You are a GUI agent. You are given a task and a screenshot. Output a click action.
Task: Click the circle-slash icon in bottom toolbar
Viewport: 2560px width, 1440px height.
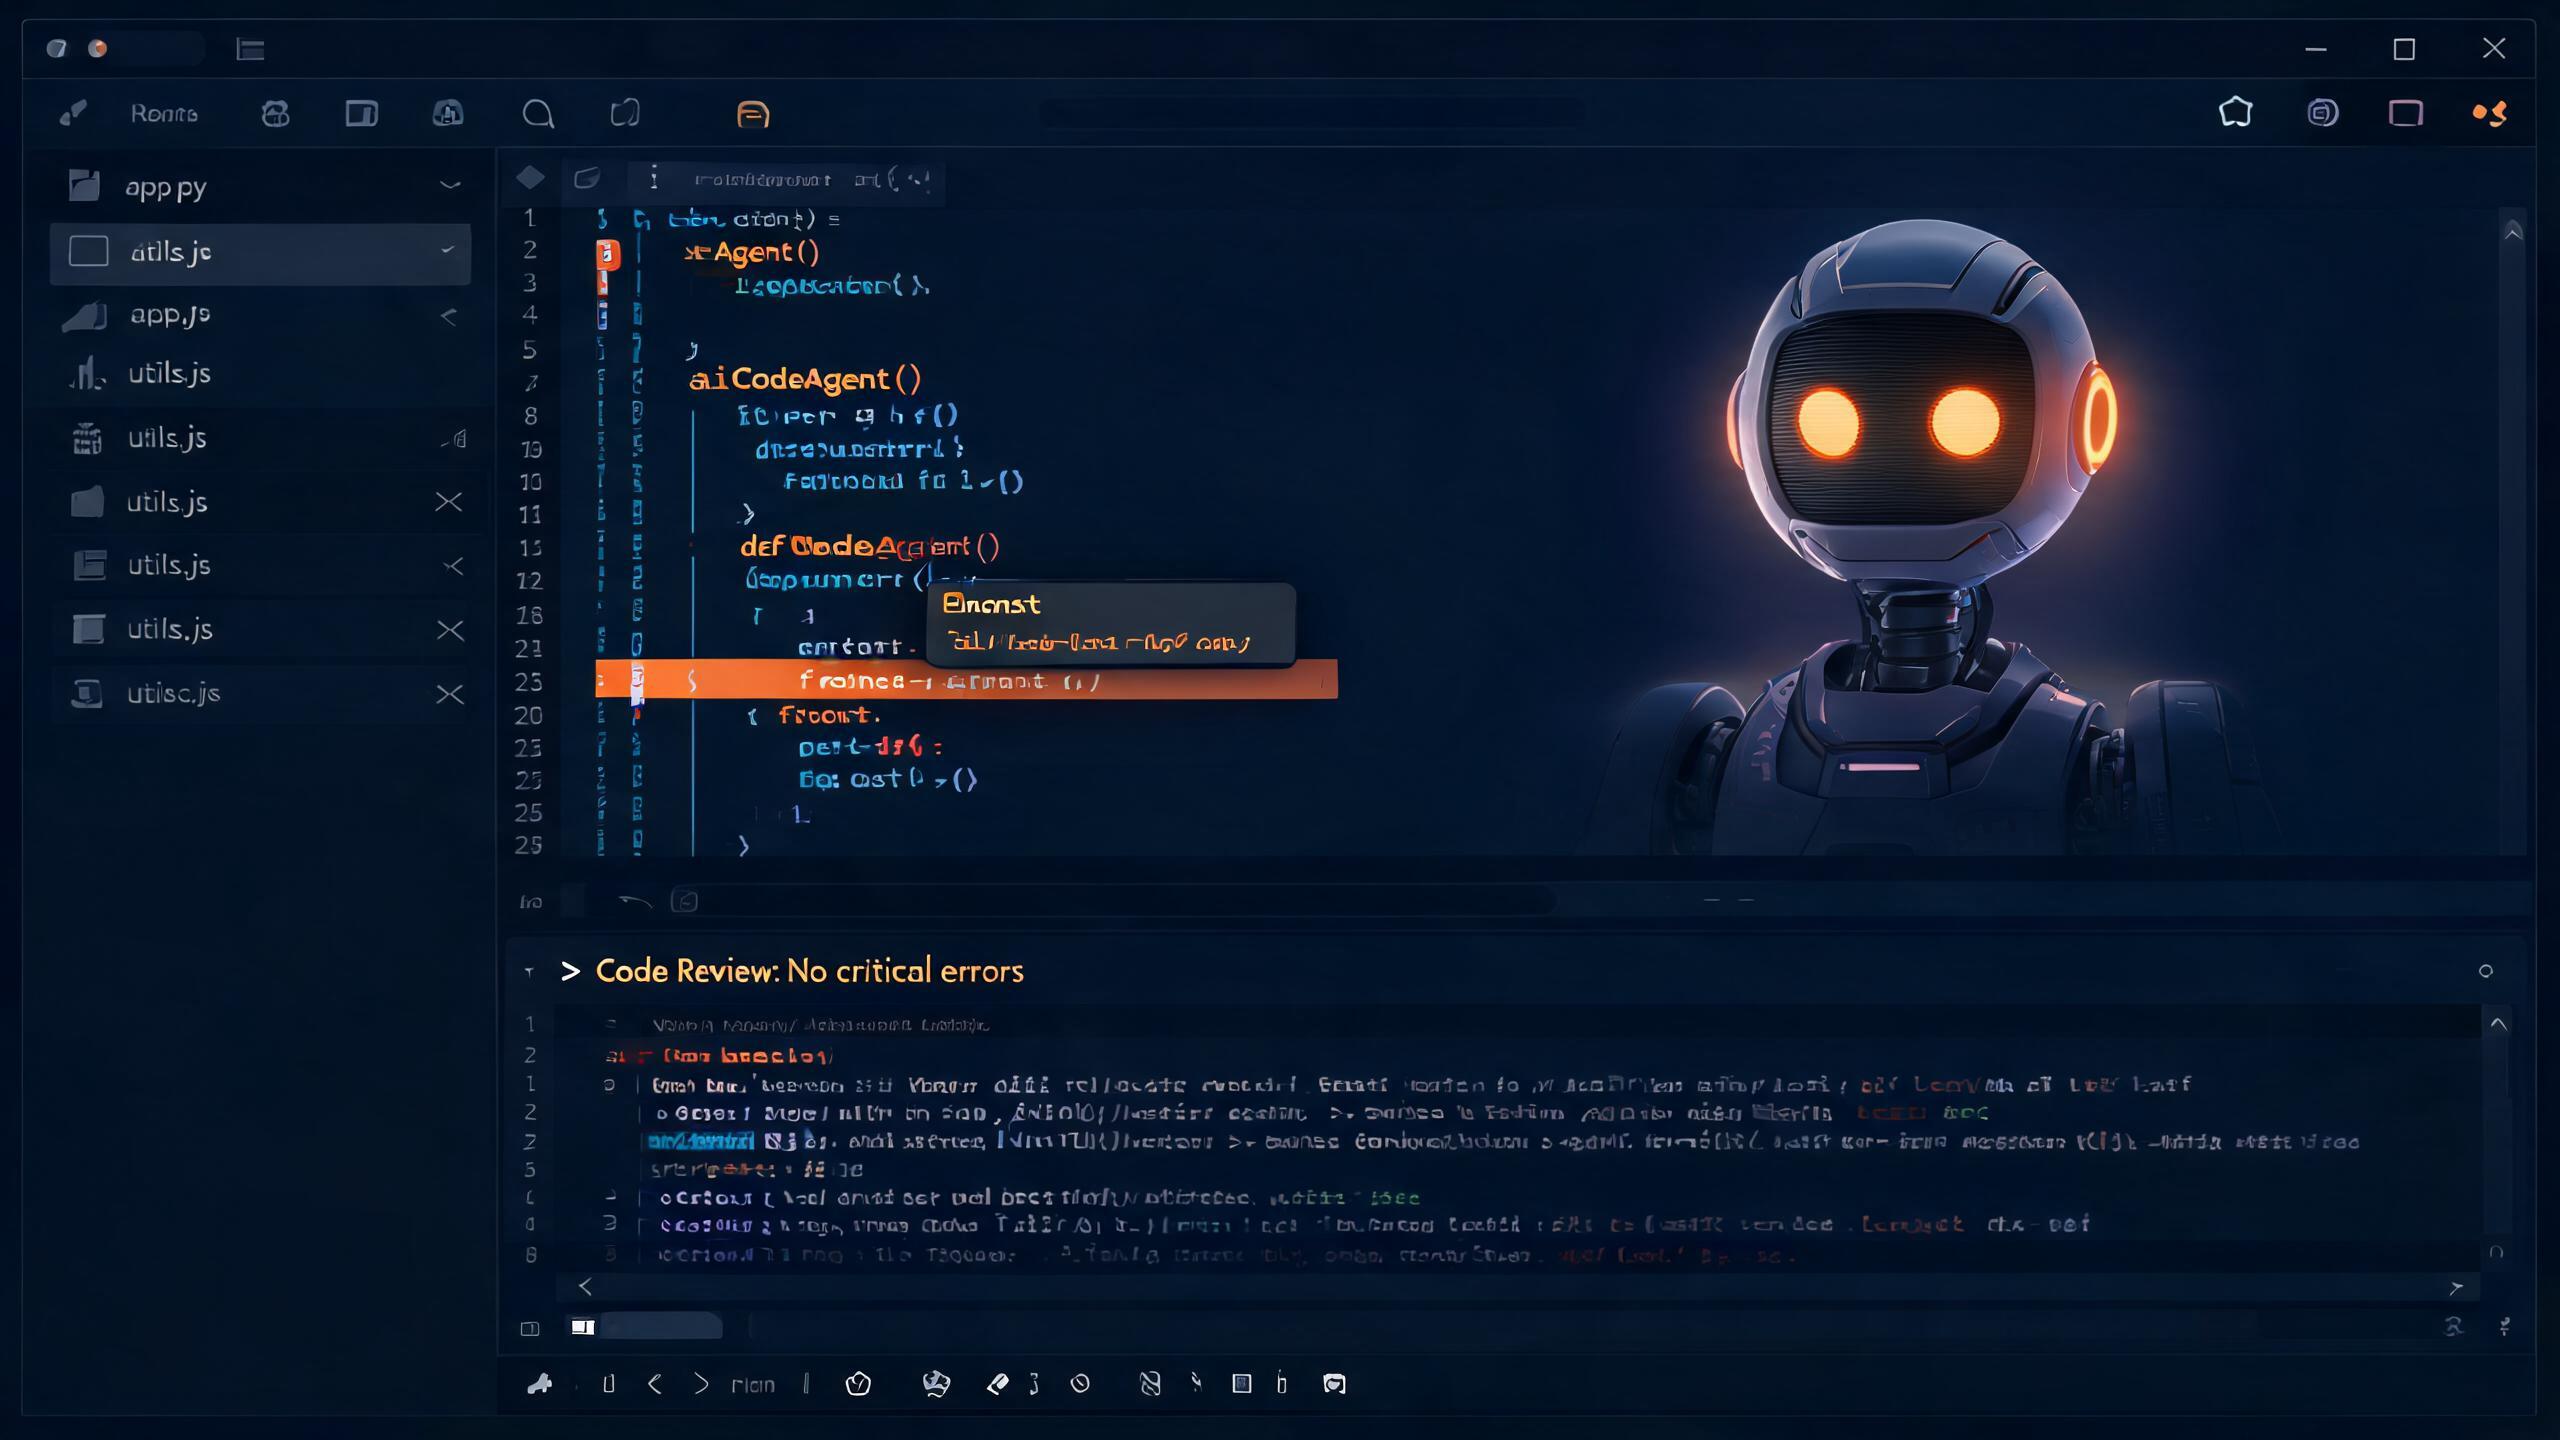tap(1080, 1384)
